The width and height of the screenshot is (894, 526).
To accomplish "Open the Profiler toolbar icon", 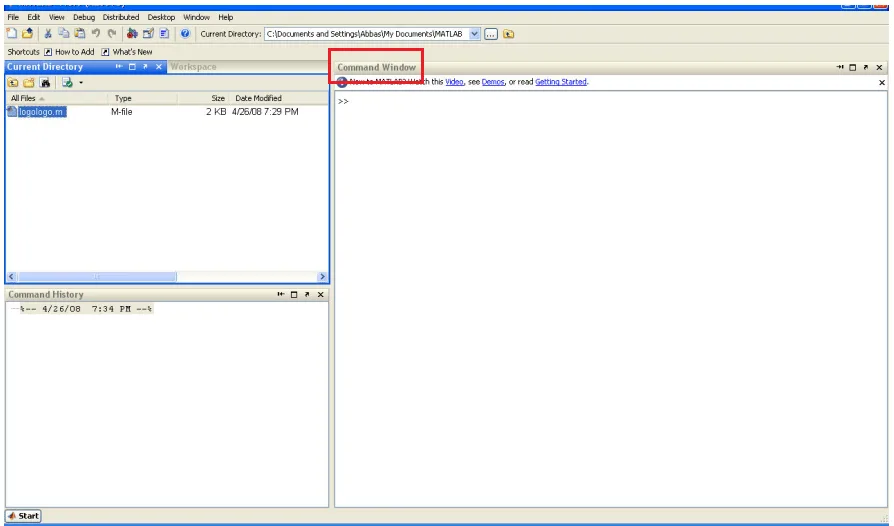I will pyautogui.click(x=164, y=34).
